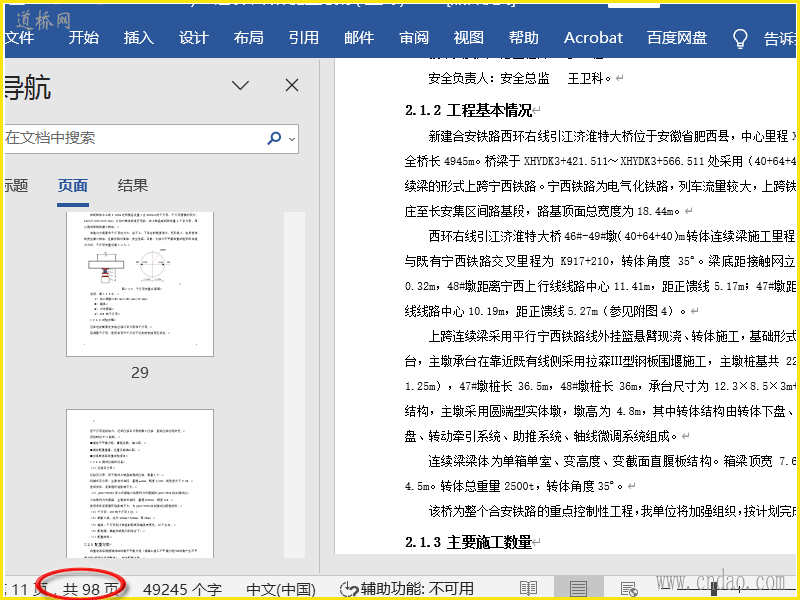
Task: Click the zoom slider in status bar
Action: [x=714, y=589]
